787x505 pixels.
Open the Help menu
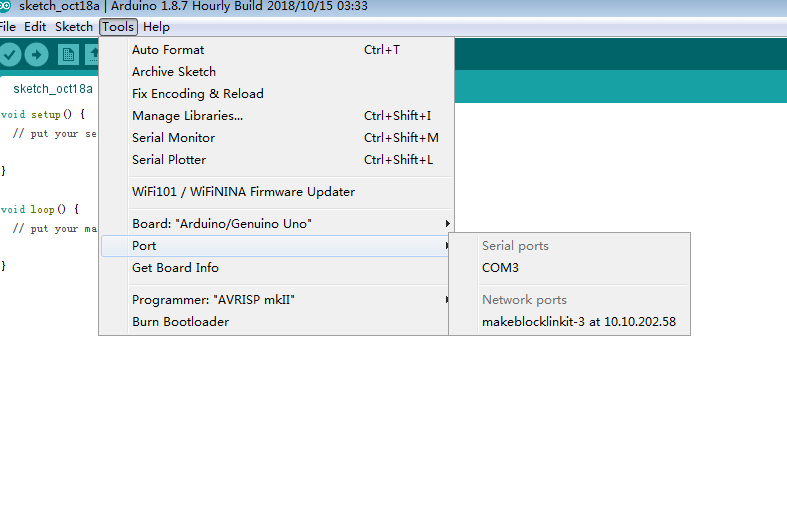click(x=156, y=27)
